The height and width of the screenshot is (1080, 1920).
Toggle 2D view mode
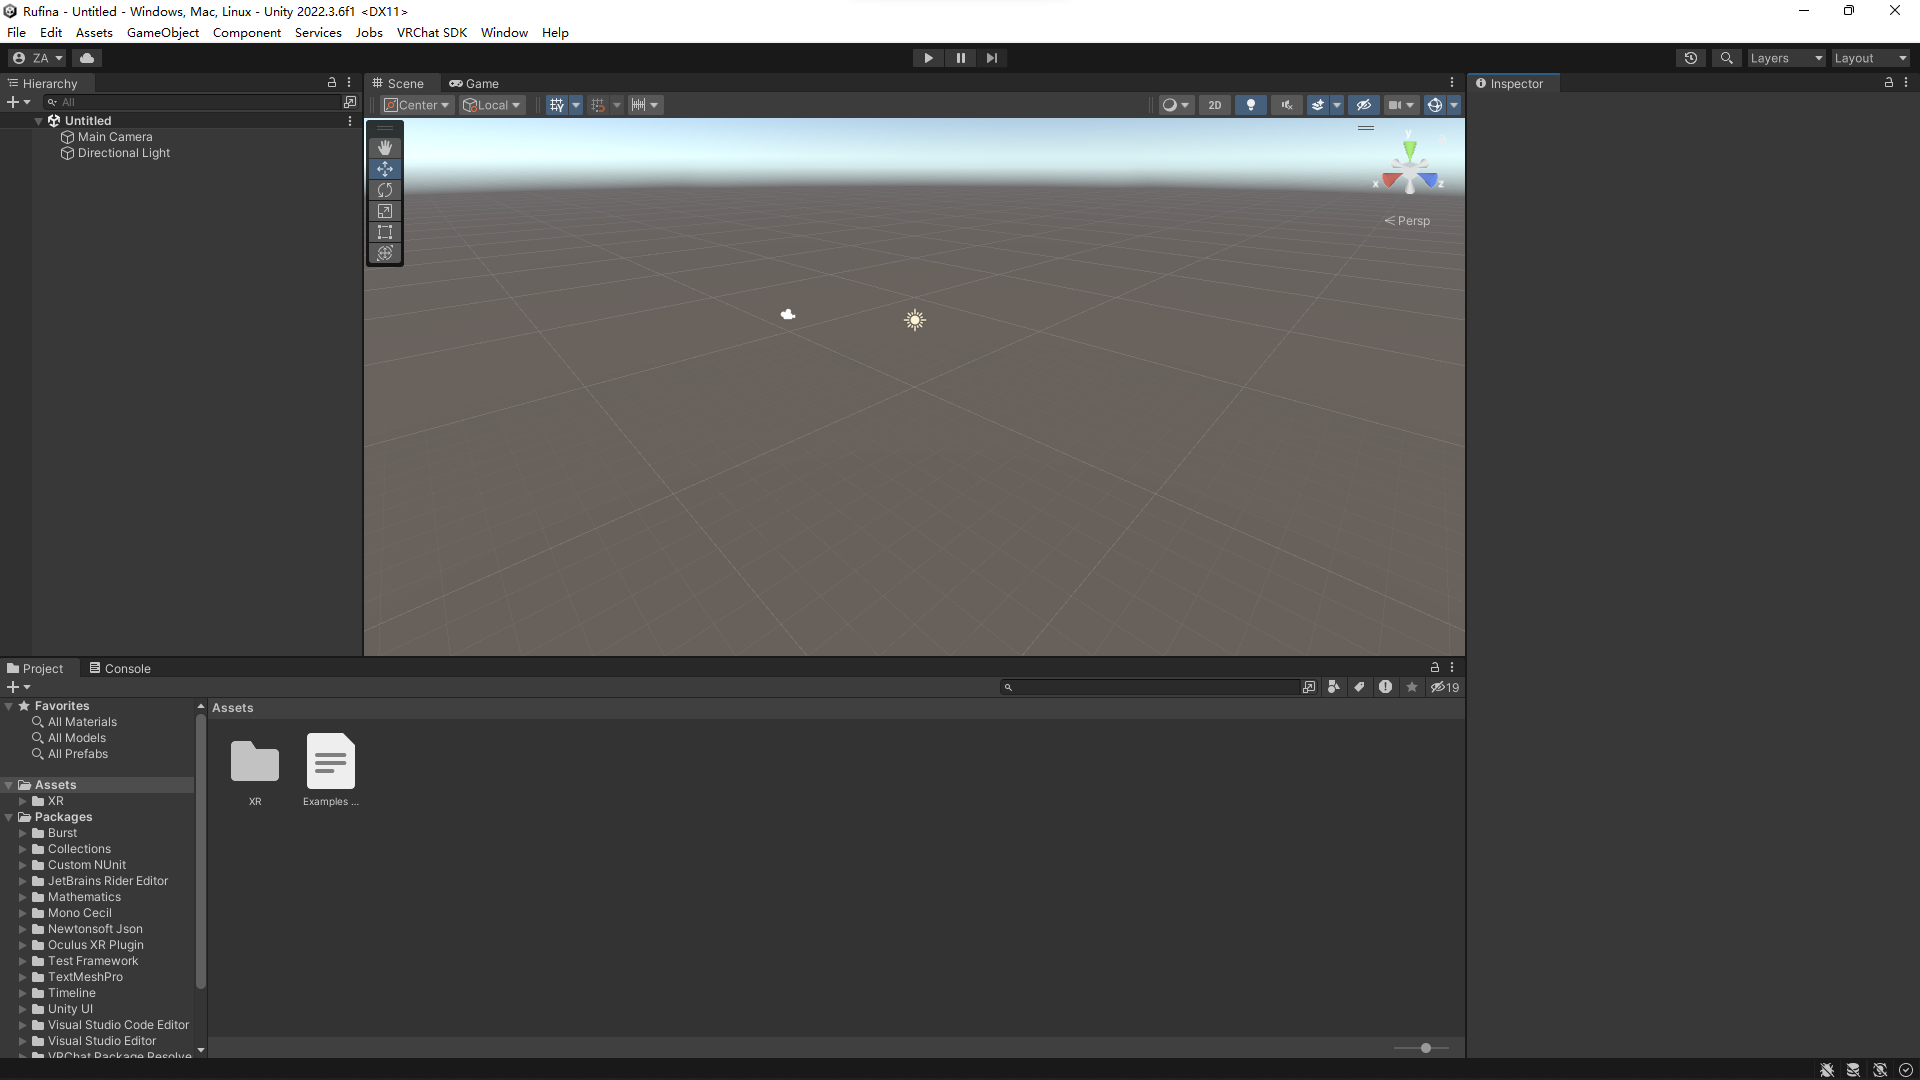pos(1214,105)
